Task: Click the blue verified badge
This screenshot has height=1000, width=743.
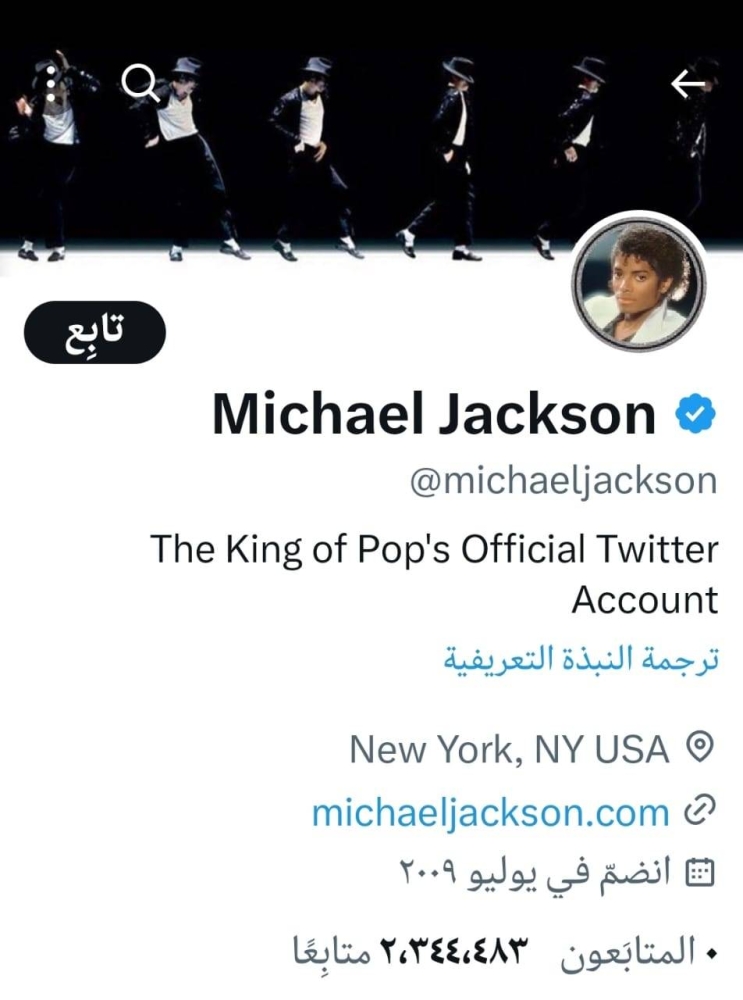Action: pyautogui.click(x=695, y=415)
